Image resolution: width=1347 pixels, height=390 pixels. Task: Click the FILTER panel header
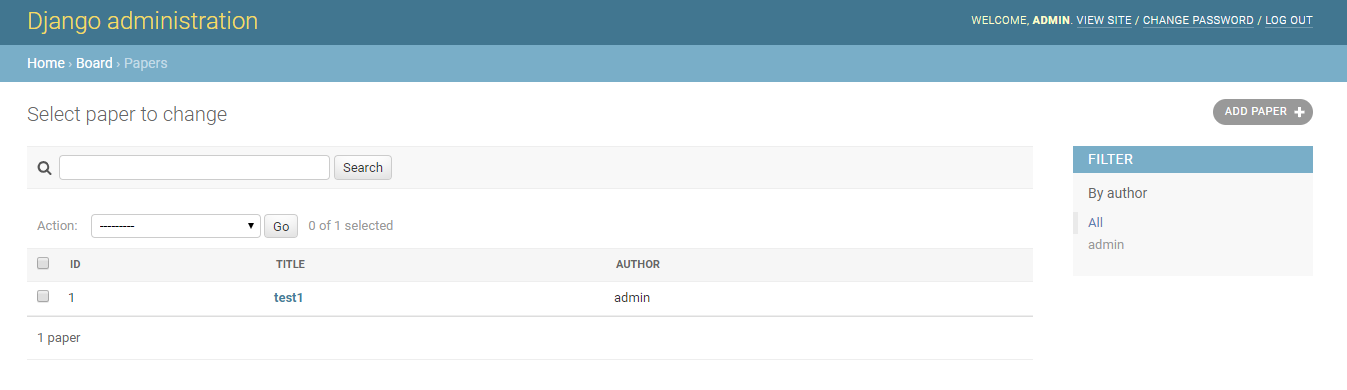click(x=1193, y=159)
